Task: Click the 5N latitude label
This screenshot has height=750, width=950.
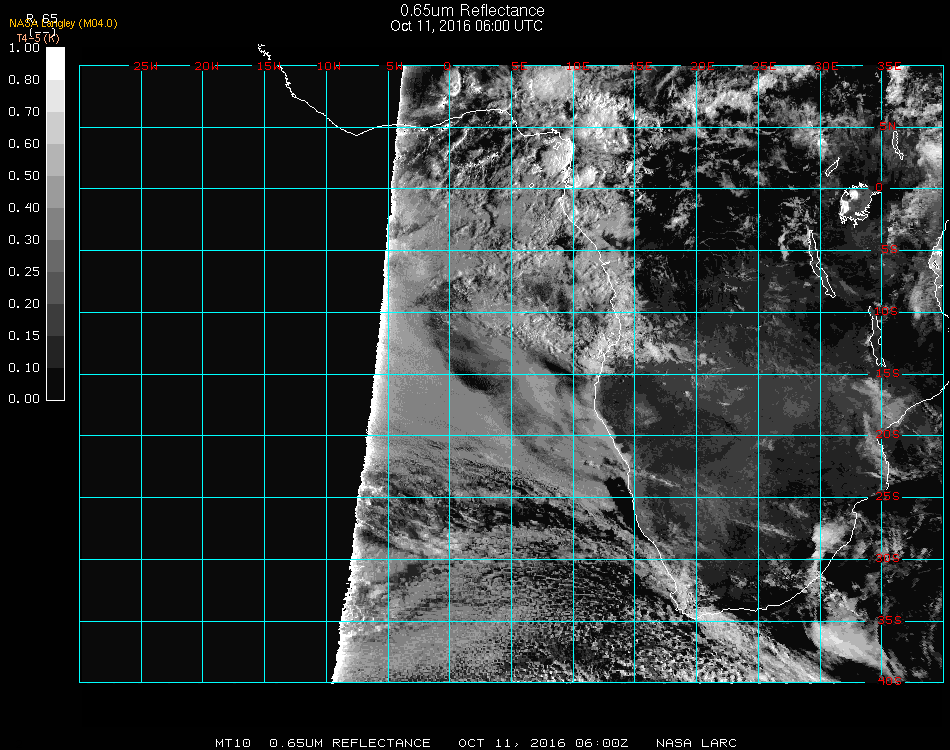Action: (x=887, y=127)
